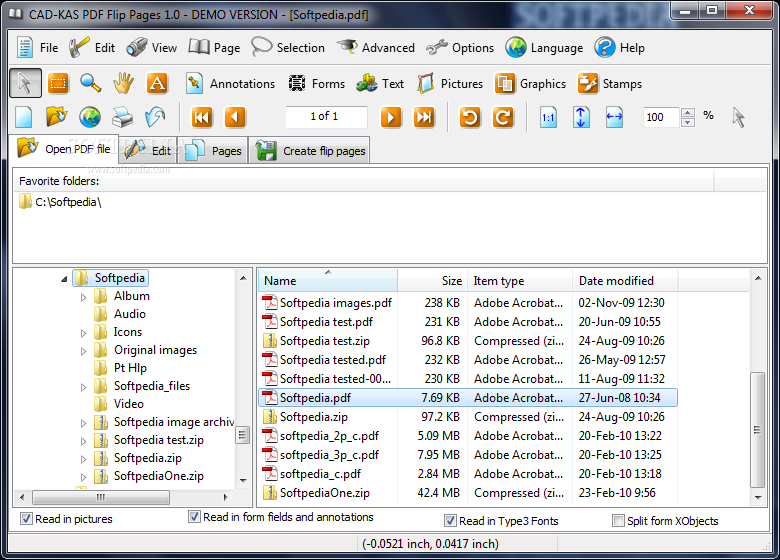Toggle Read in form fields and annotations
The width and height of the screenshot is (780, 560).
195,517
